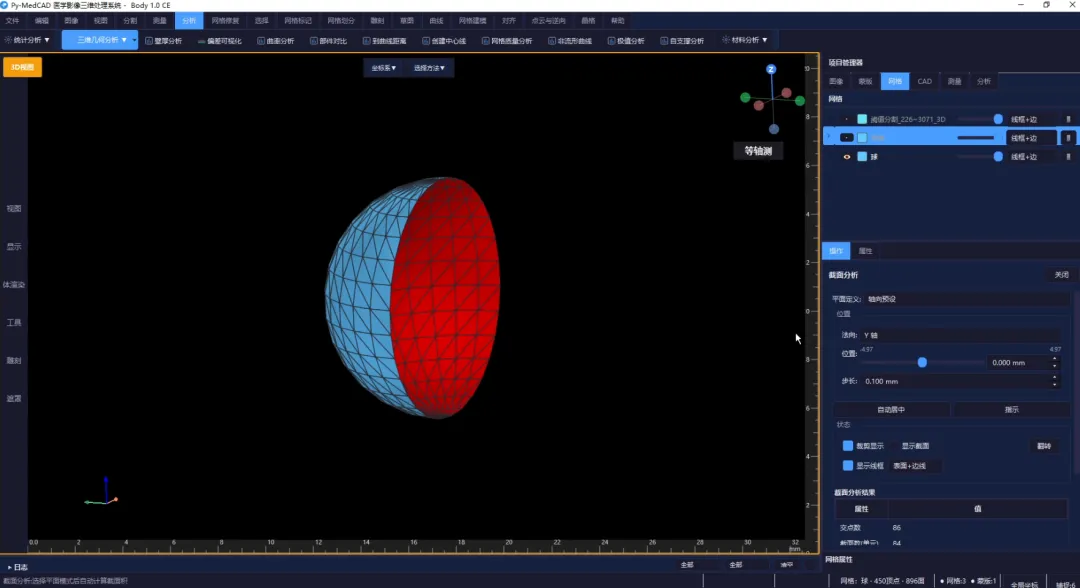The image size is (1080, 588).
Task: Open the 统计分析 dropdown
Action: 27,40
